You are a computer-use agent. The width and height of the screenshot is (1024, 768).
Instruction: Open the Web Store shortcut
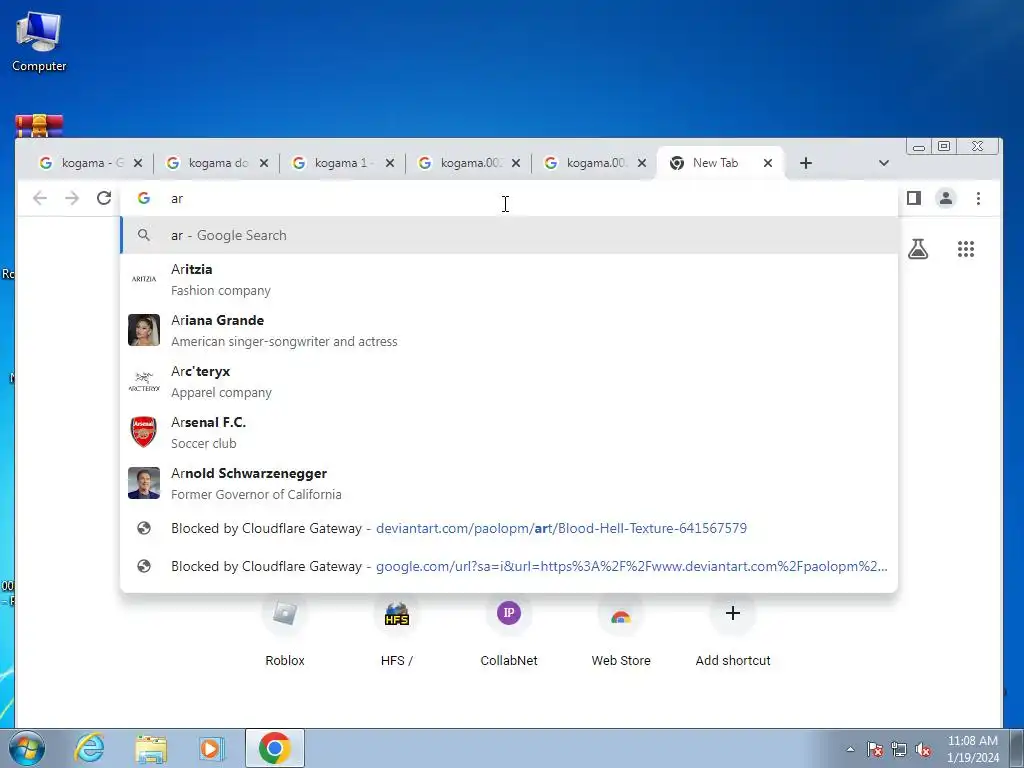click(621, 631)
